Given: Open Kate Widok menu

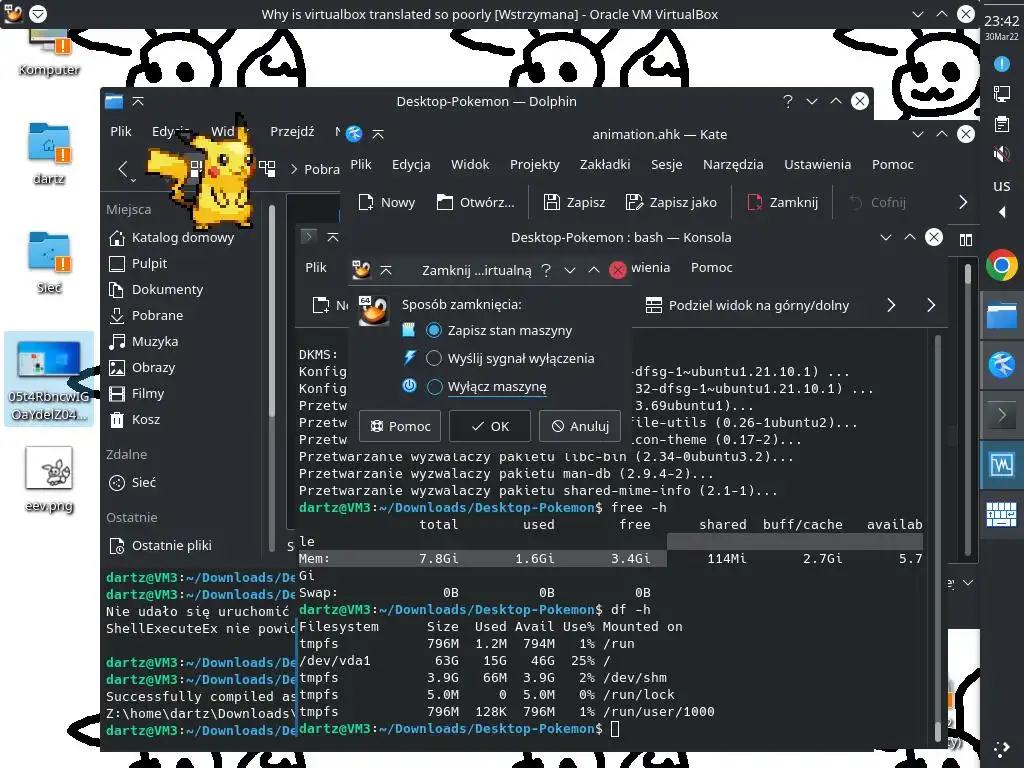Looking at the screenshot, I should click(x=470, y=165).
